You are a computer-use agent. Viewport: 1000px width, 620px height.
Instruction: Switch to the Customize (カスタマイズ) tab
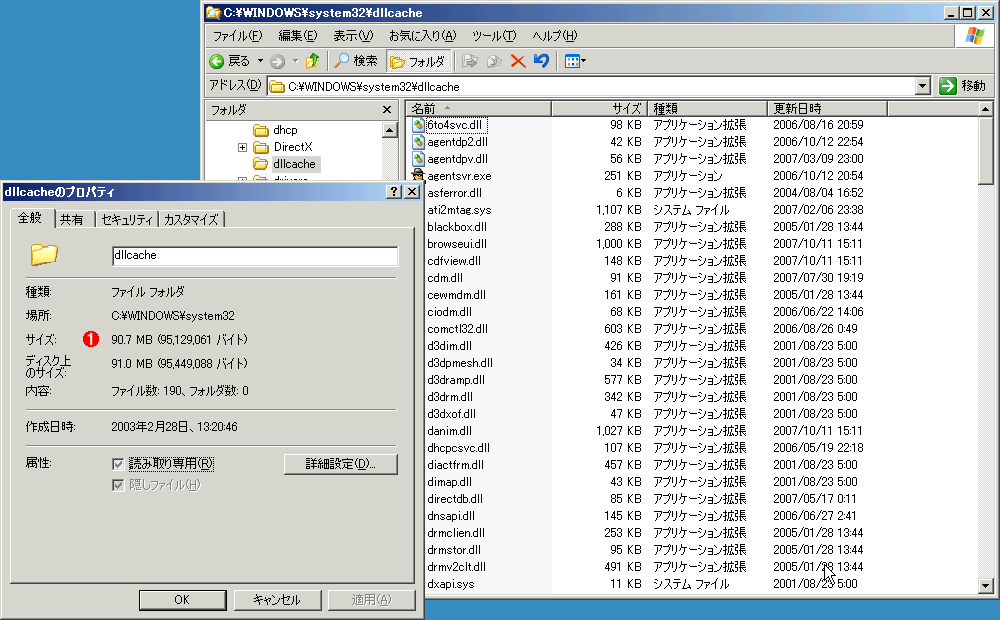coord(191,220)
